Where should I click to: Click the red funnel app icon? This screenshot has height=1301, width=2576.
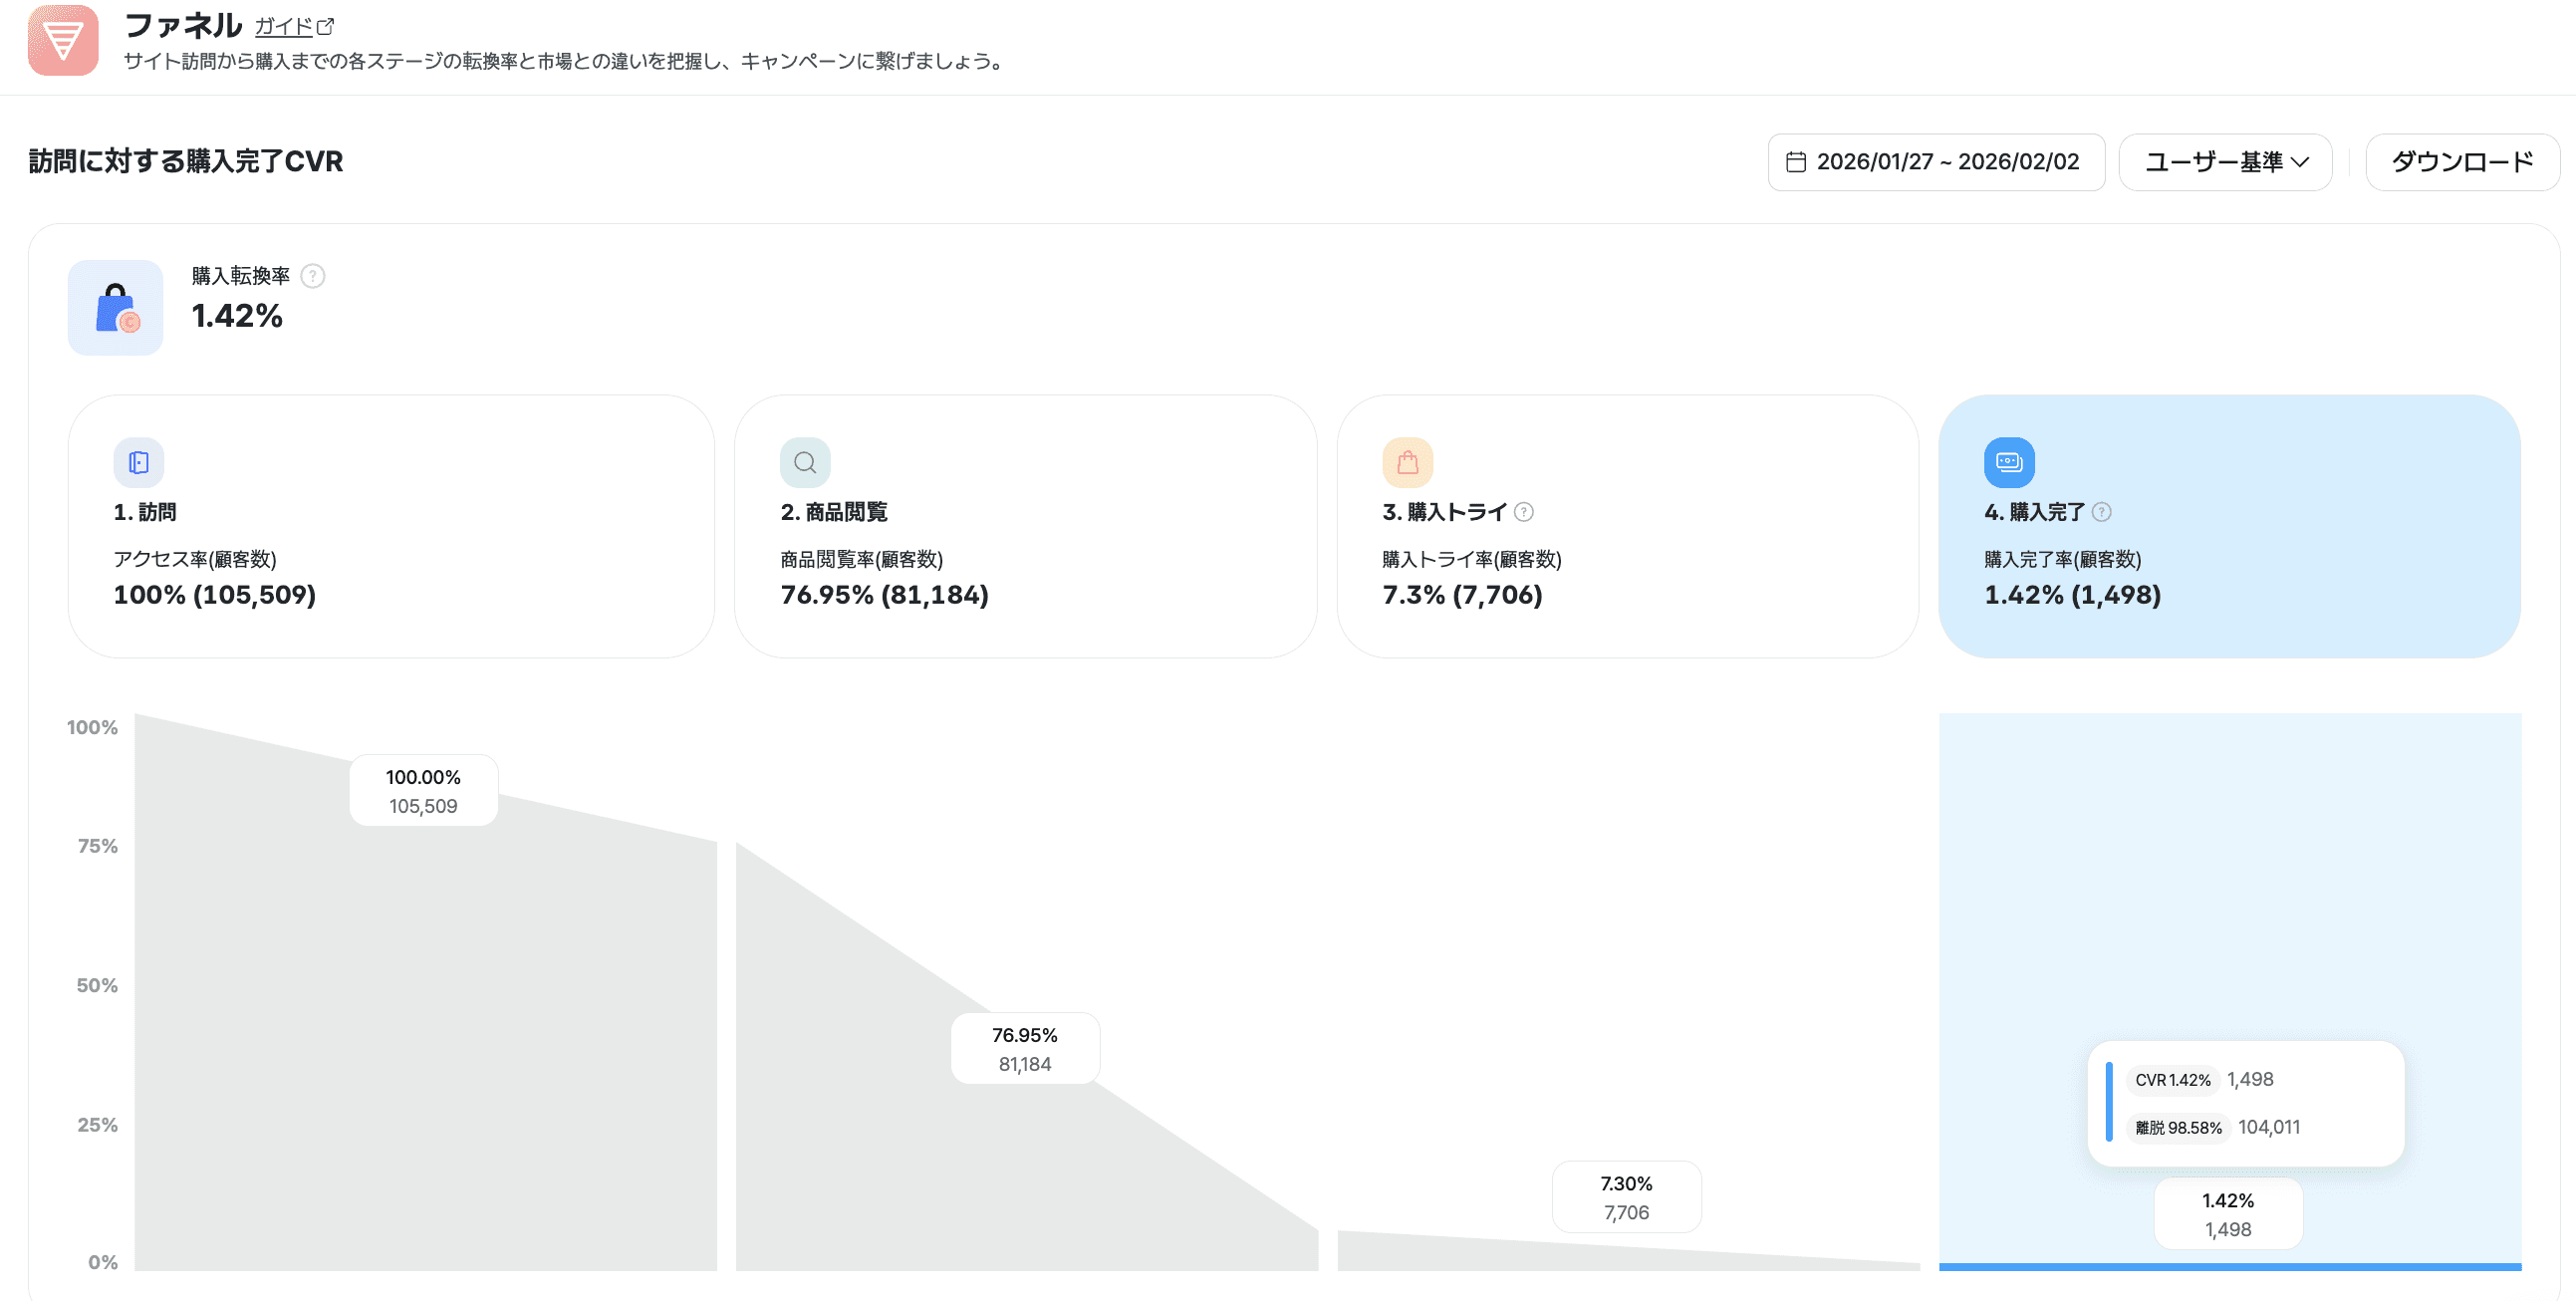(63, 40)
